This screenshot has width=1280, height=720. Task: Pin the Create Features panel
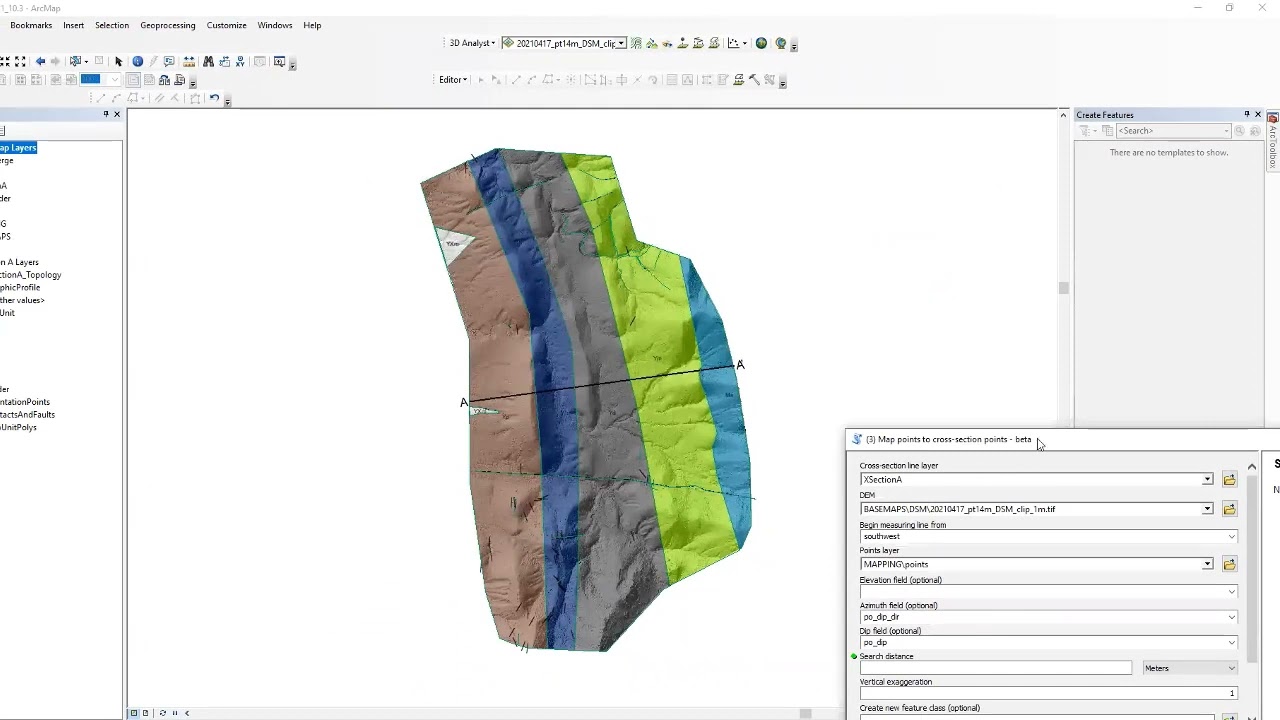coord(1246,114)
